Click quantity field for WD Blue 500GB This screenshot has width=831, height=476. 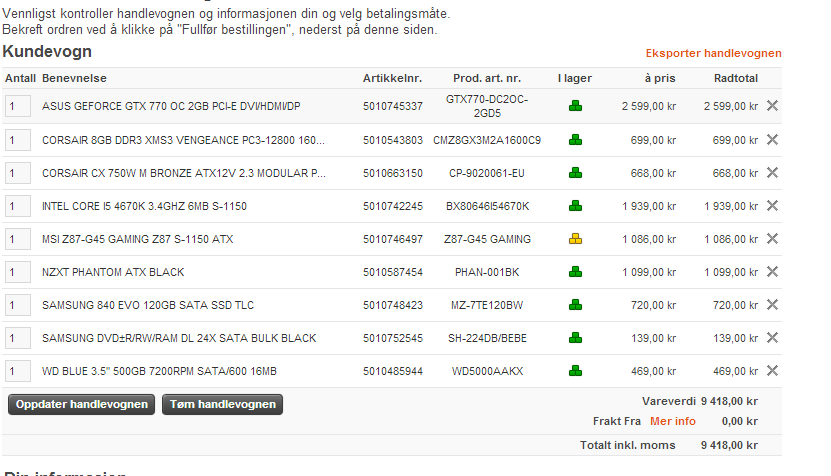[x=17, y=371]
